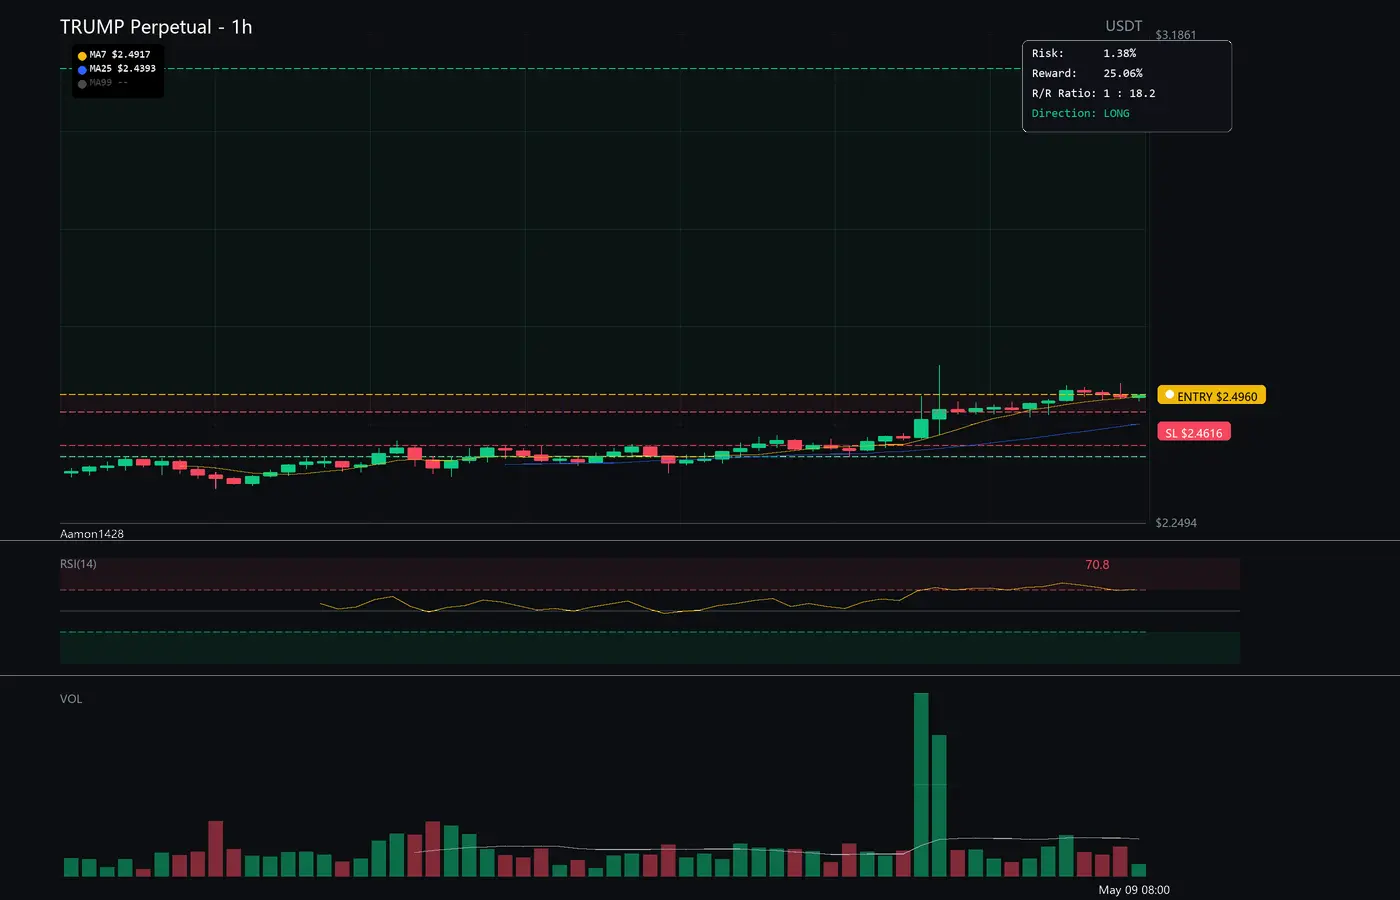This screenshot has width=1400, height=900.
Task: Click the MA25 $2.4393 legend value
Action: click(x=122, y=69)
